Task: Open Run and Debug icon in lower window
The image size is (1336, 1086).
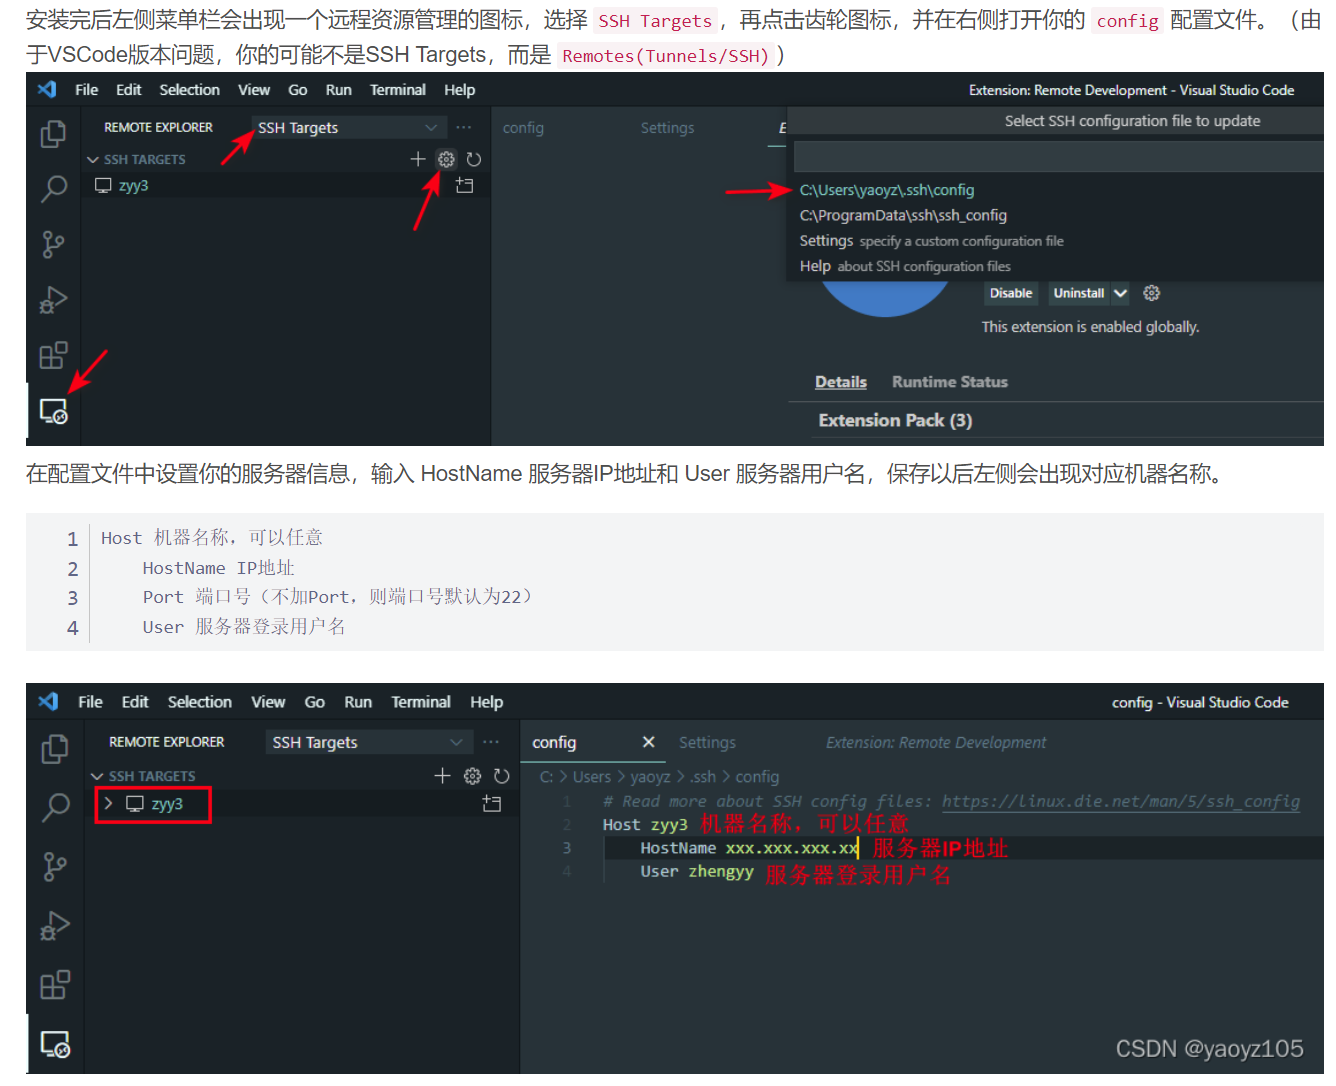Action: pos(55,926)
